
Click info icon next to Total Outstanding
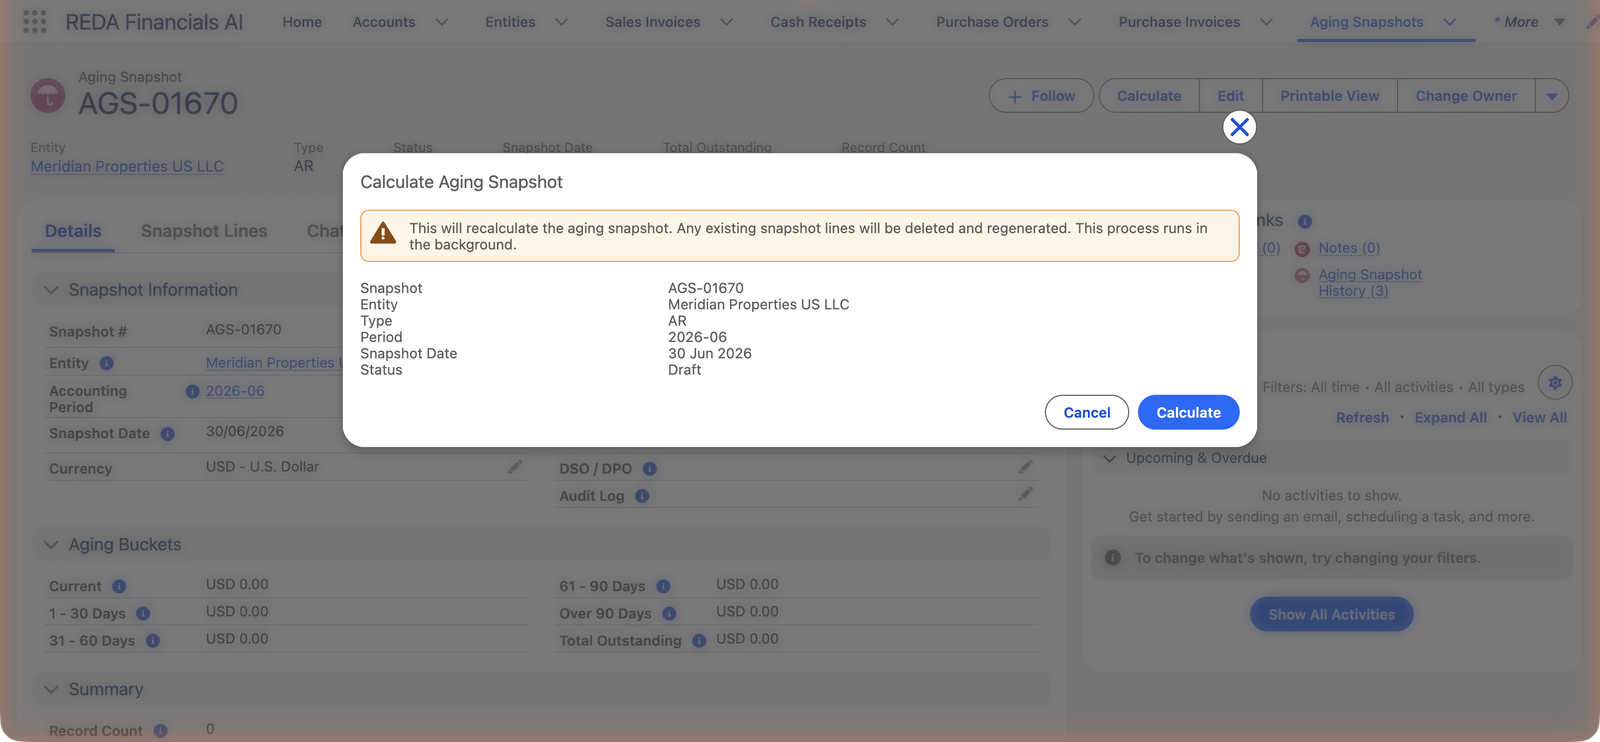(699, 641)
